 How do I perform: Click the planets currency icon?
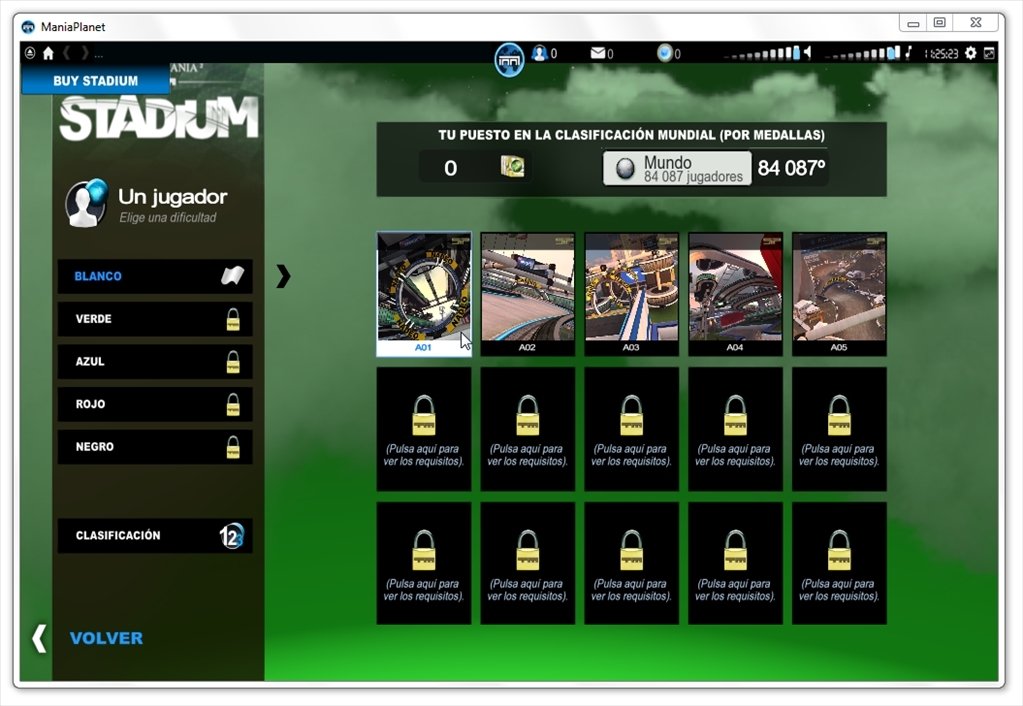664,53
